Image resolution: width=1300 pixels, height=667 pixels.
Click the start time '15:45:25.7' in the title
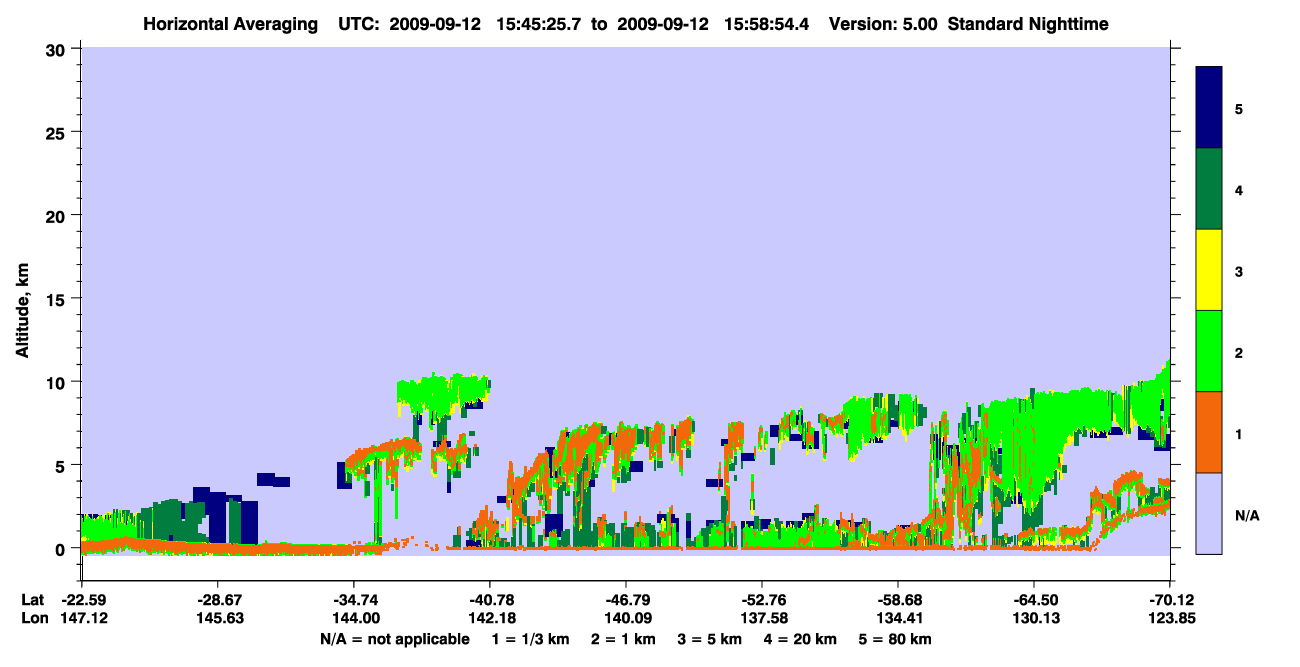coord(540,23)
